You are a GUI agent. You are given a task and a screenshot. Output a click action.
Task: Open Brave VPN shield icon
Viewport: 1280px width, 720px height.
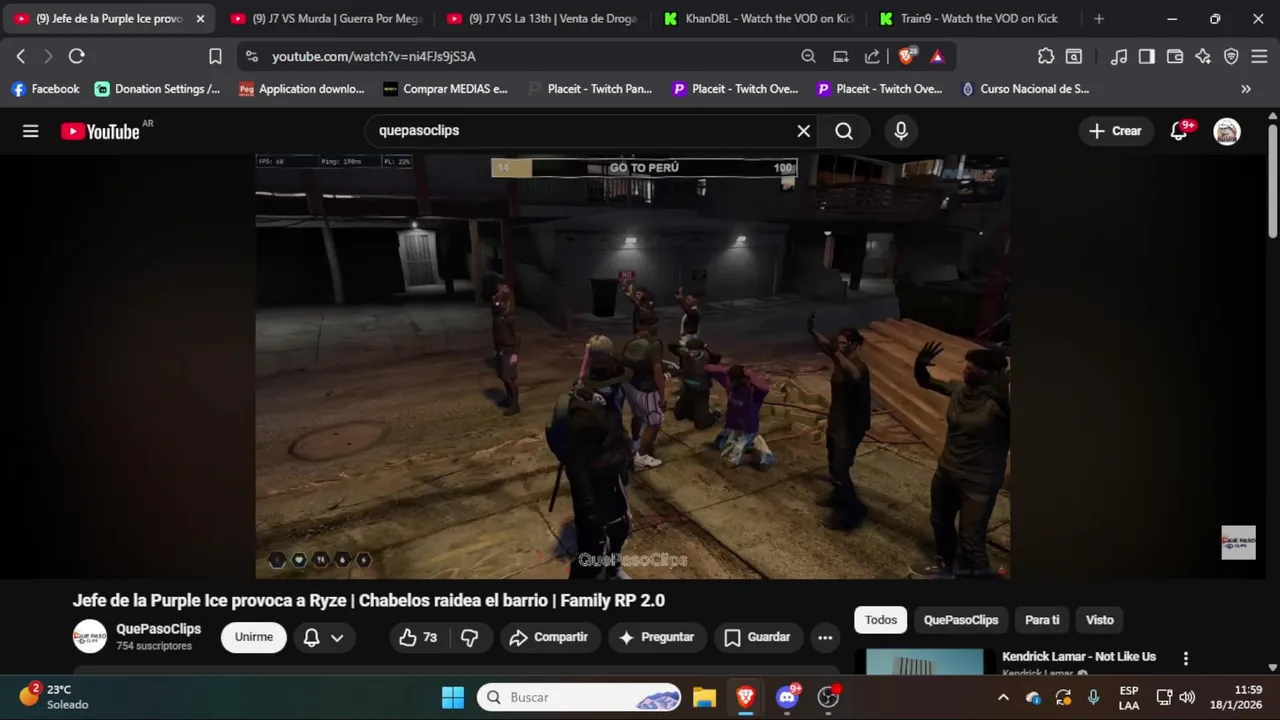(1231, 56)
